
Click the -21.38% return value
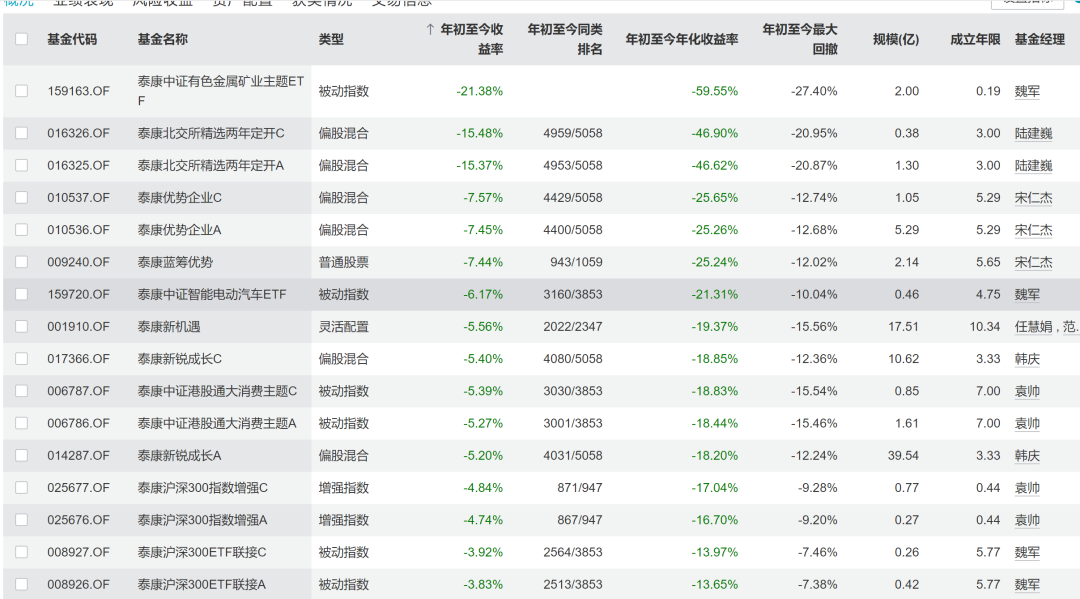(x=479, y=91)
